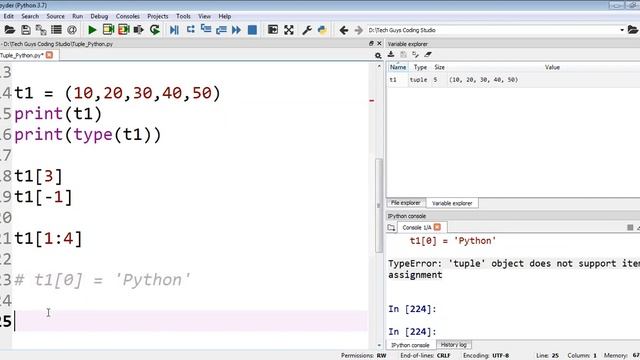Image resolution: width=640 pixels, height=360 pixels.
Task: Run selection or current line
Action: click(139, 30)
